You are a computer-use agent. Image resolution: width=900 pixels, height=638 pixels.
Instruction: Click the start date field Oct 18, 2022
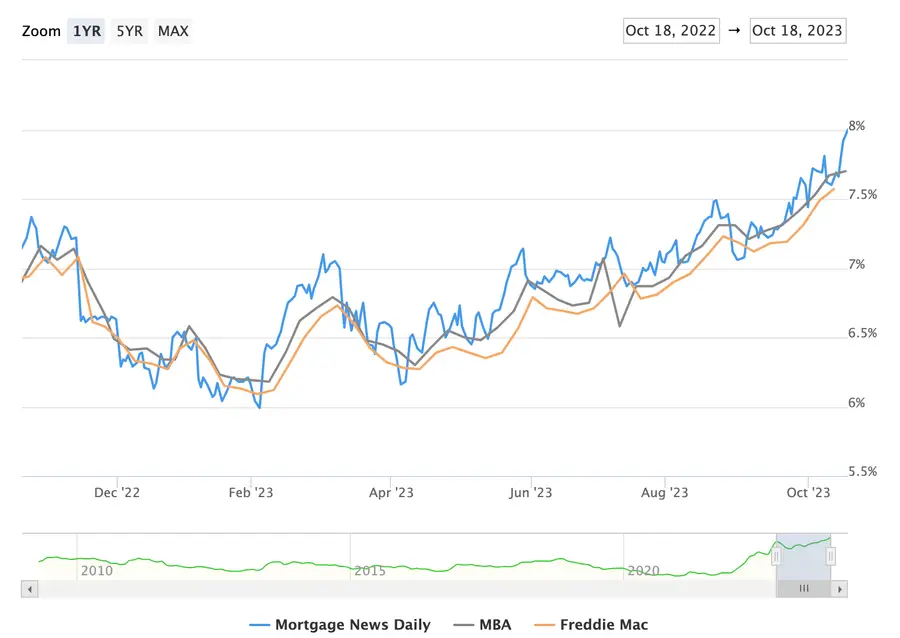670,30
